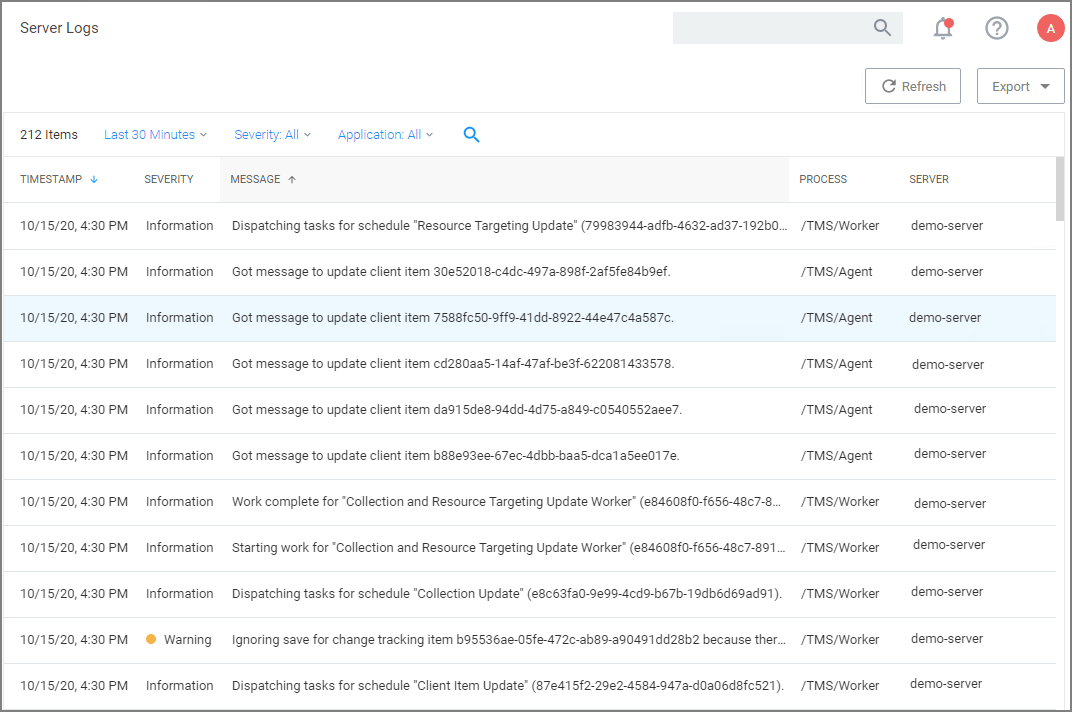Click the Timestamp sort arrow
Viewport: 1072px width, 712px height.
click(x=94, y=180)
